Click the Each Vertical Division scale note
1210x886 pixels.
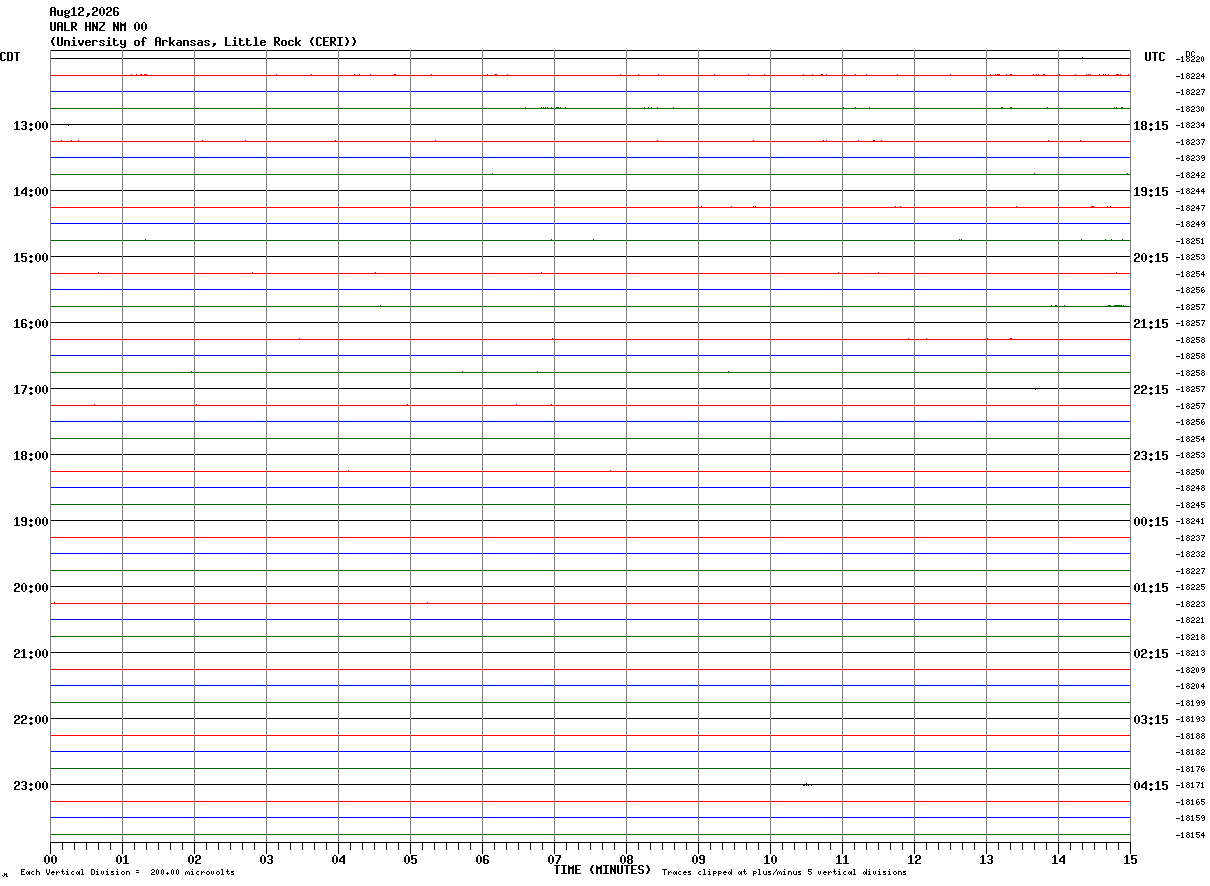127,873
